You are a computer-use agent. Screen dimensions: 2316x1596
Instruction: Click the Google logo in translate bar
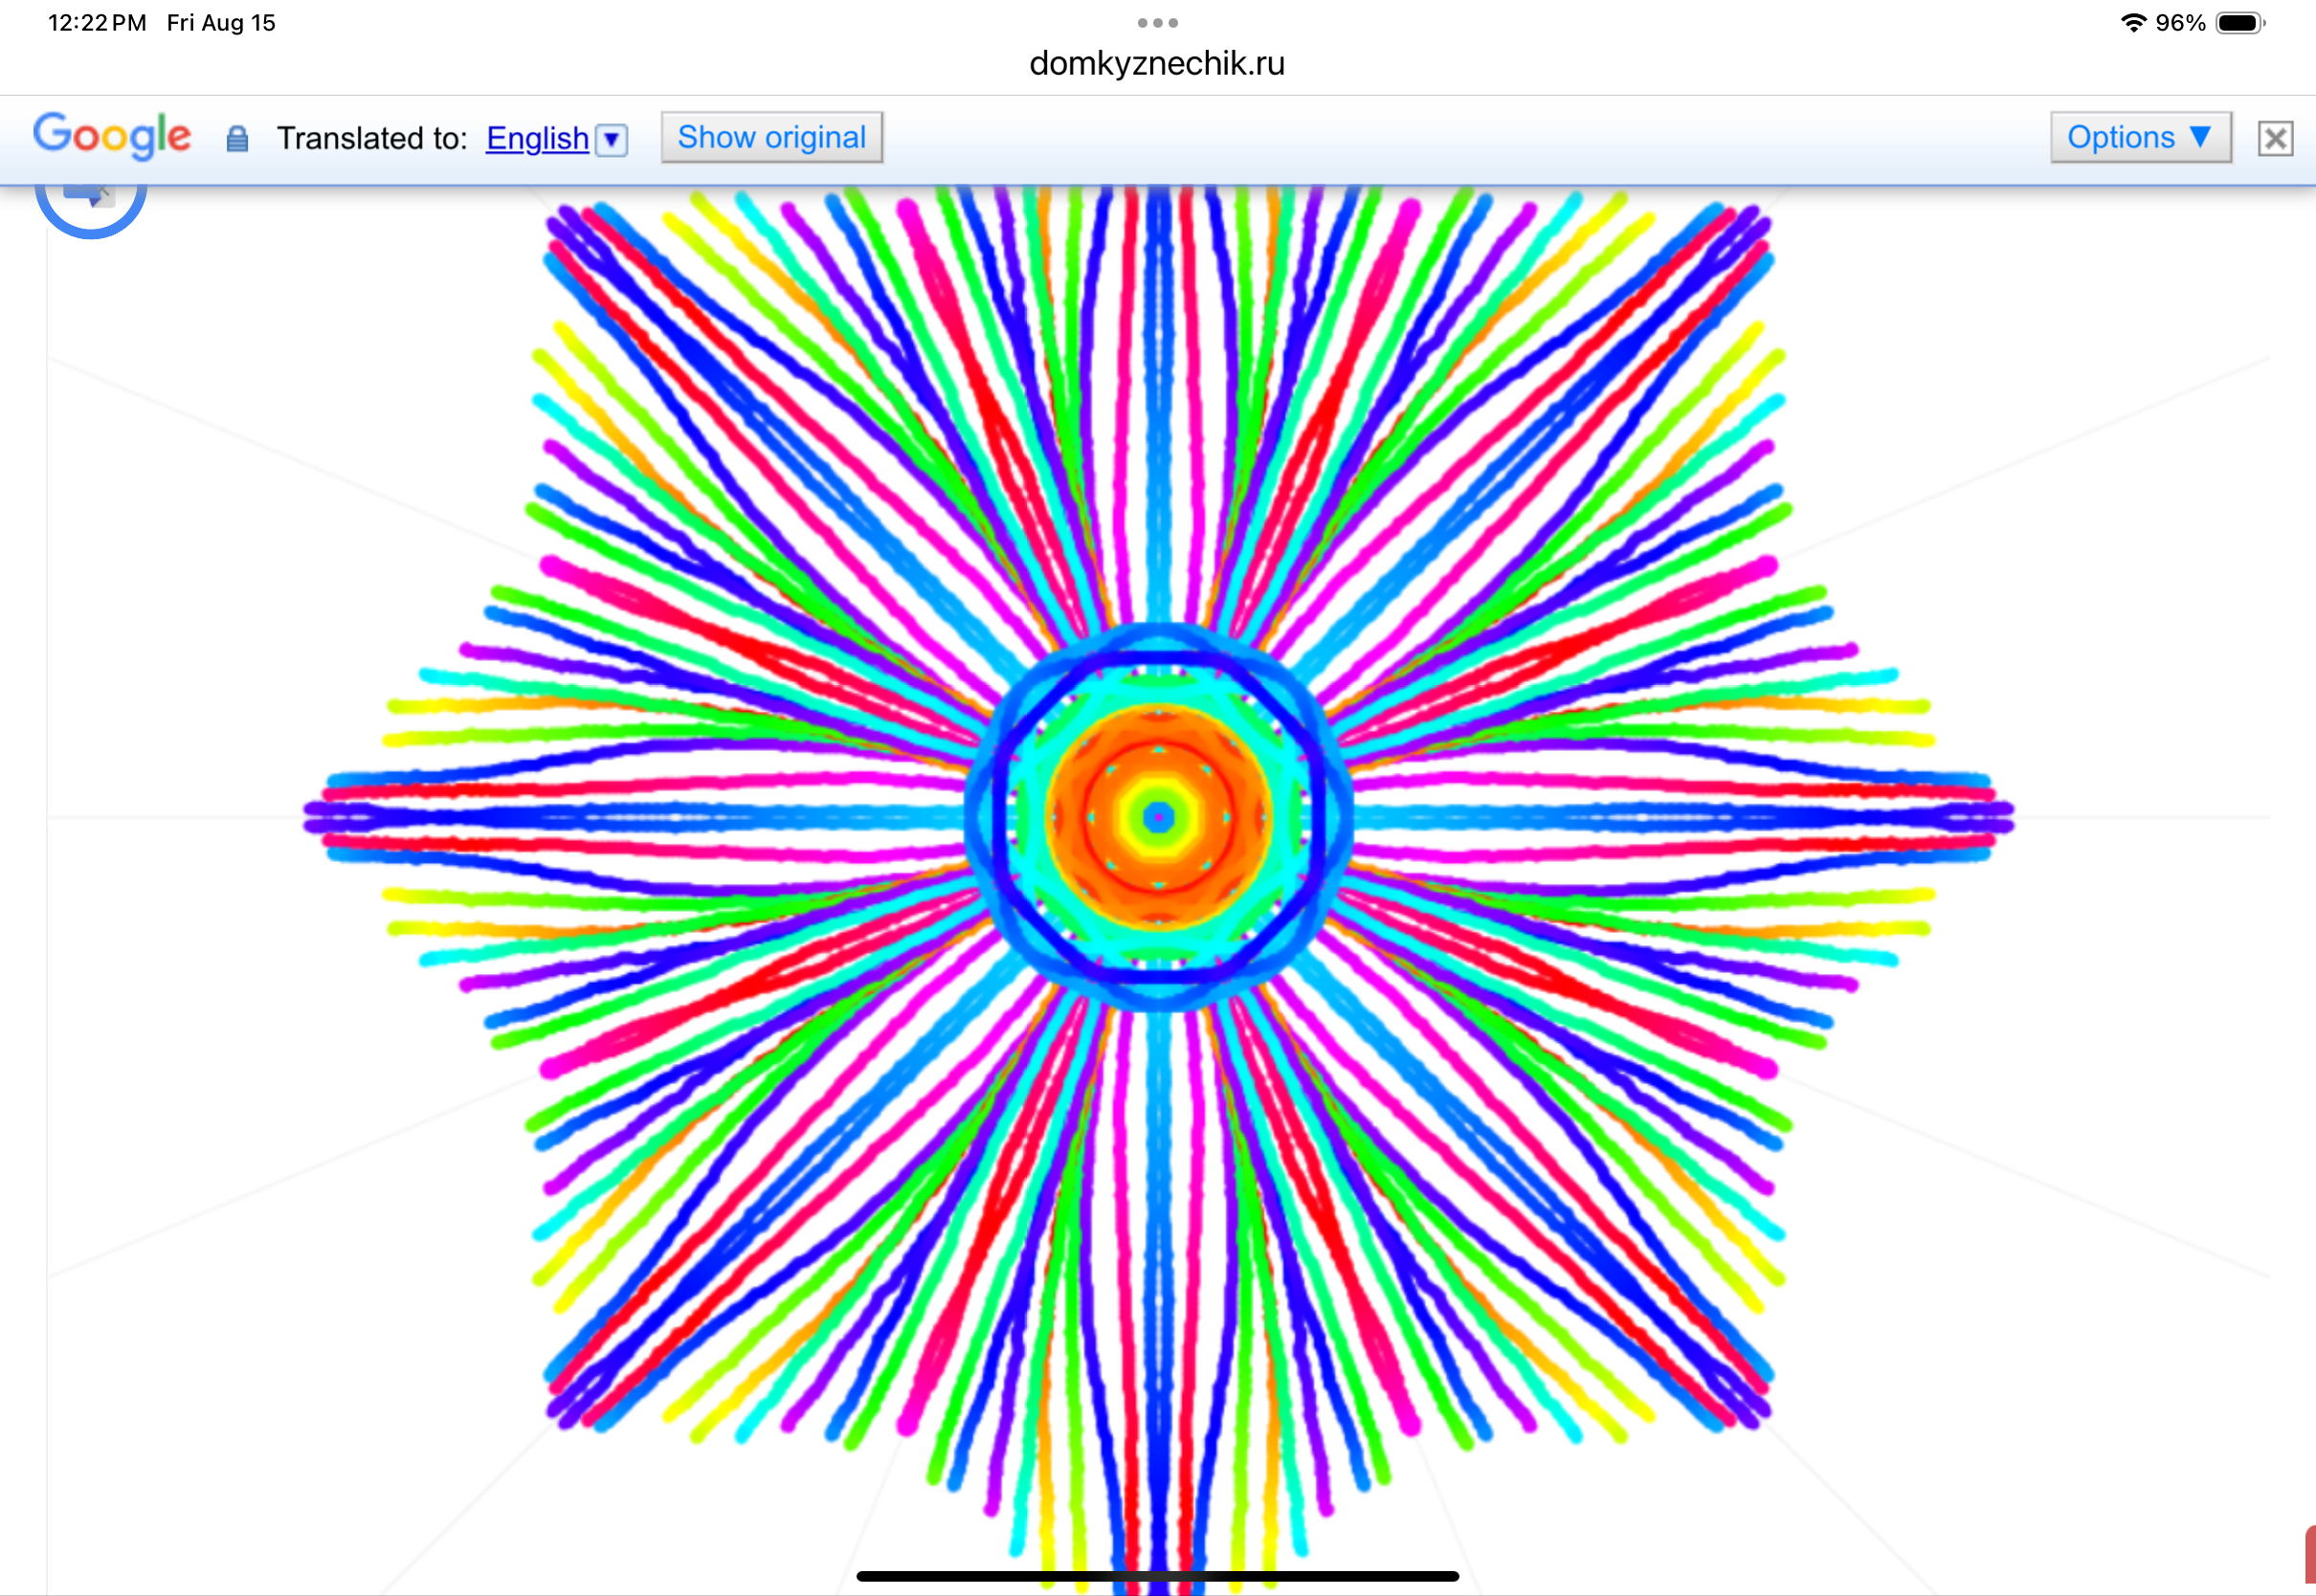(x=112, y=136)
